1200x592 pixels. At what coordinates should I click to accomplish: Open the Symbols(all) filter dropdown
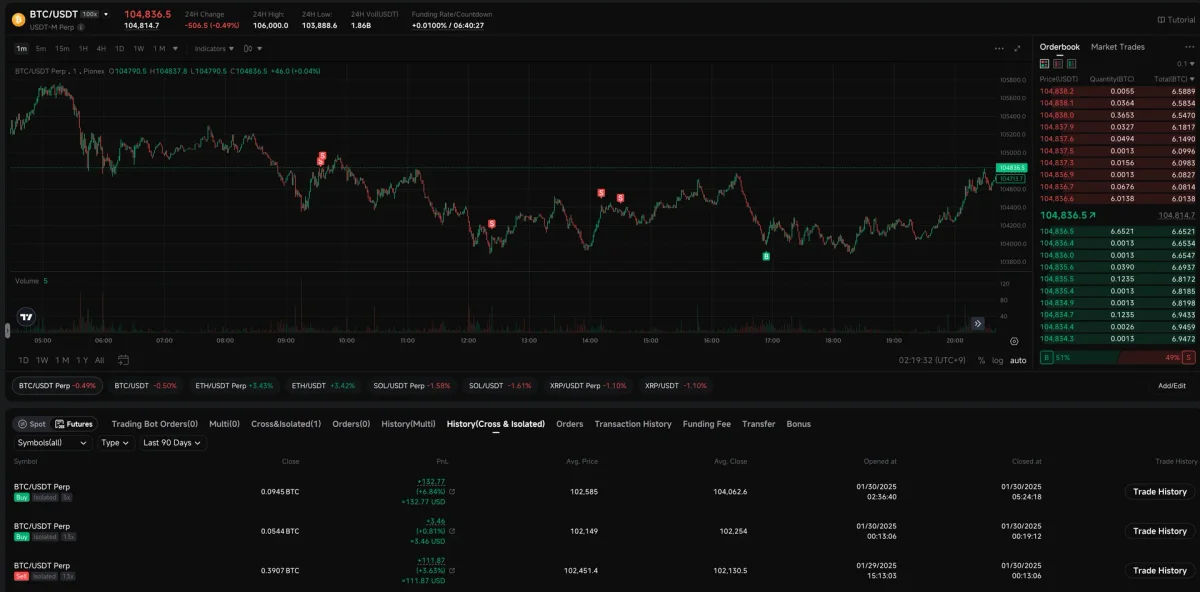click(53, 442)
